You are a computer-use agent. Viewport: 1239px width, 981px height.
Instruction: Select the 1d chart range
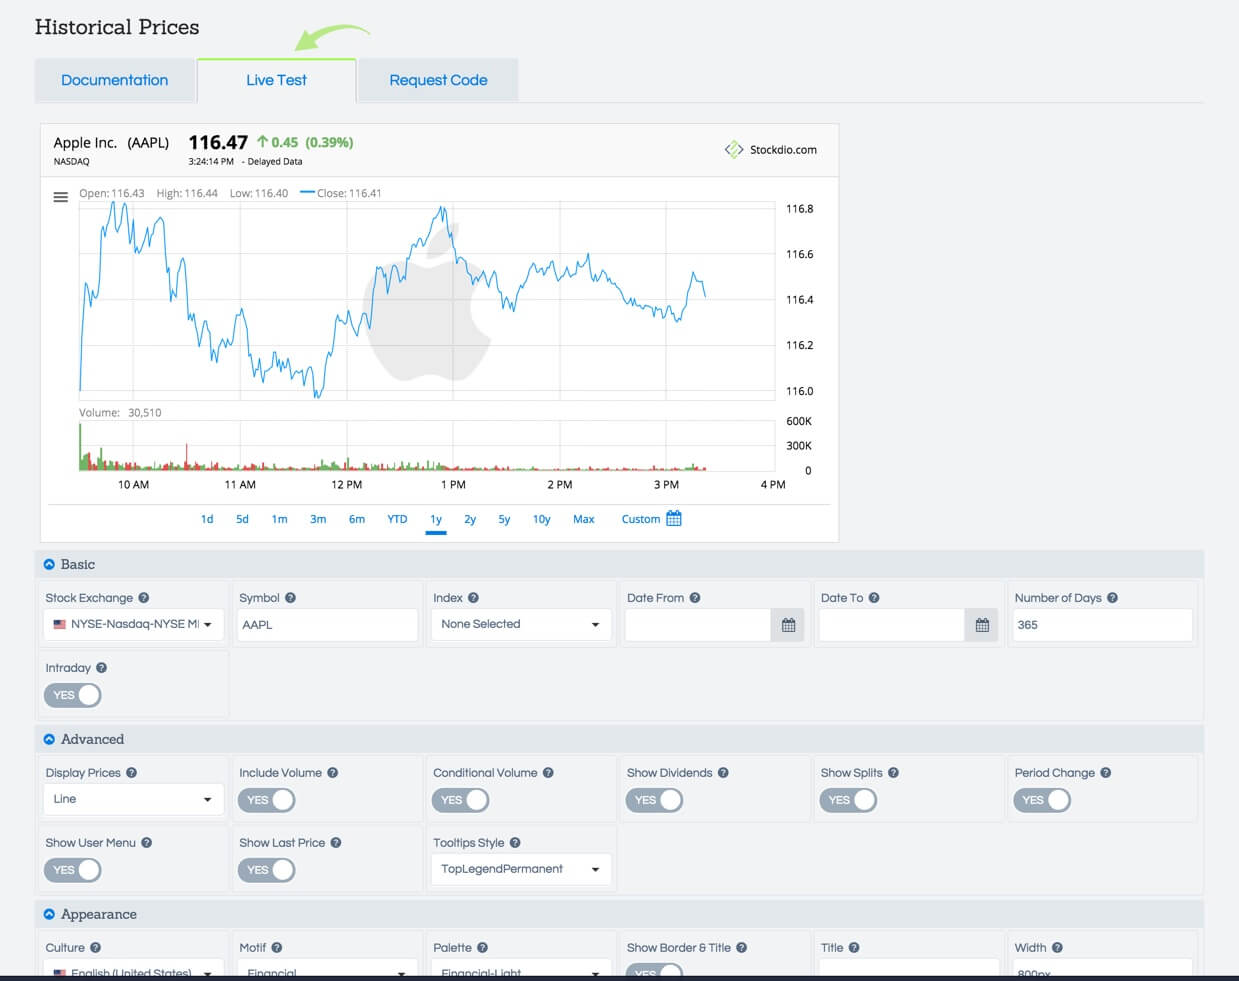(207, 519)
